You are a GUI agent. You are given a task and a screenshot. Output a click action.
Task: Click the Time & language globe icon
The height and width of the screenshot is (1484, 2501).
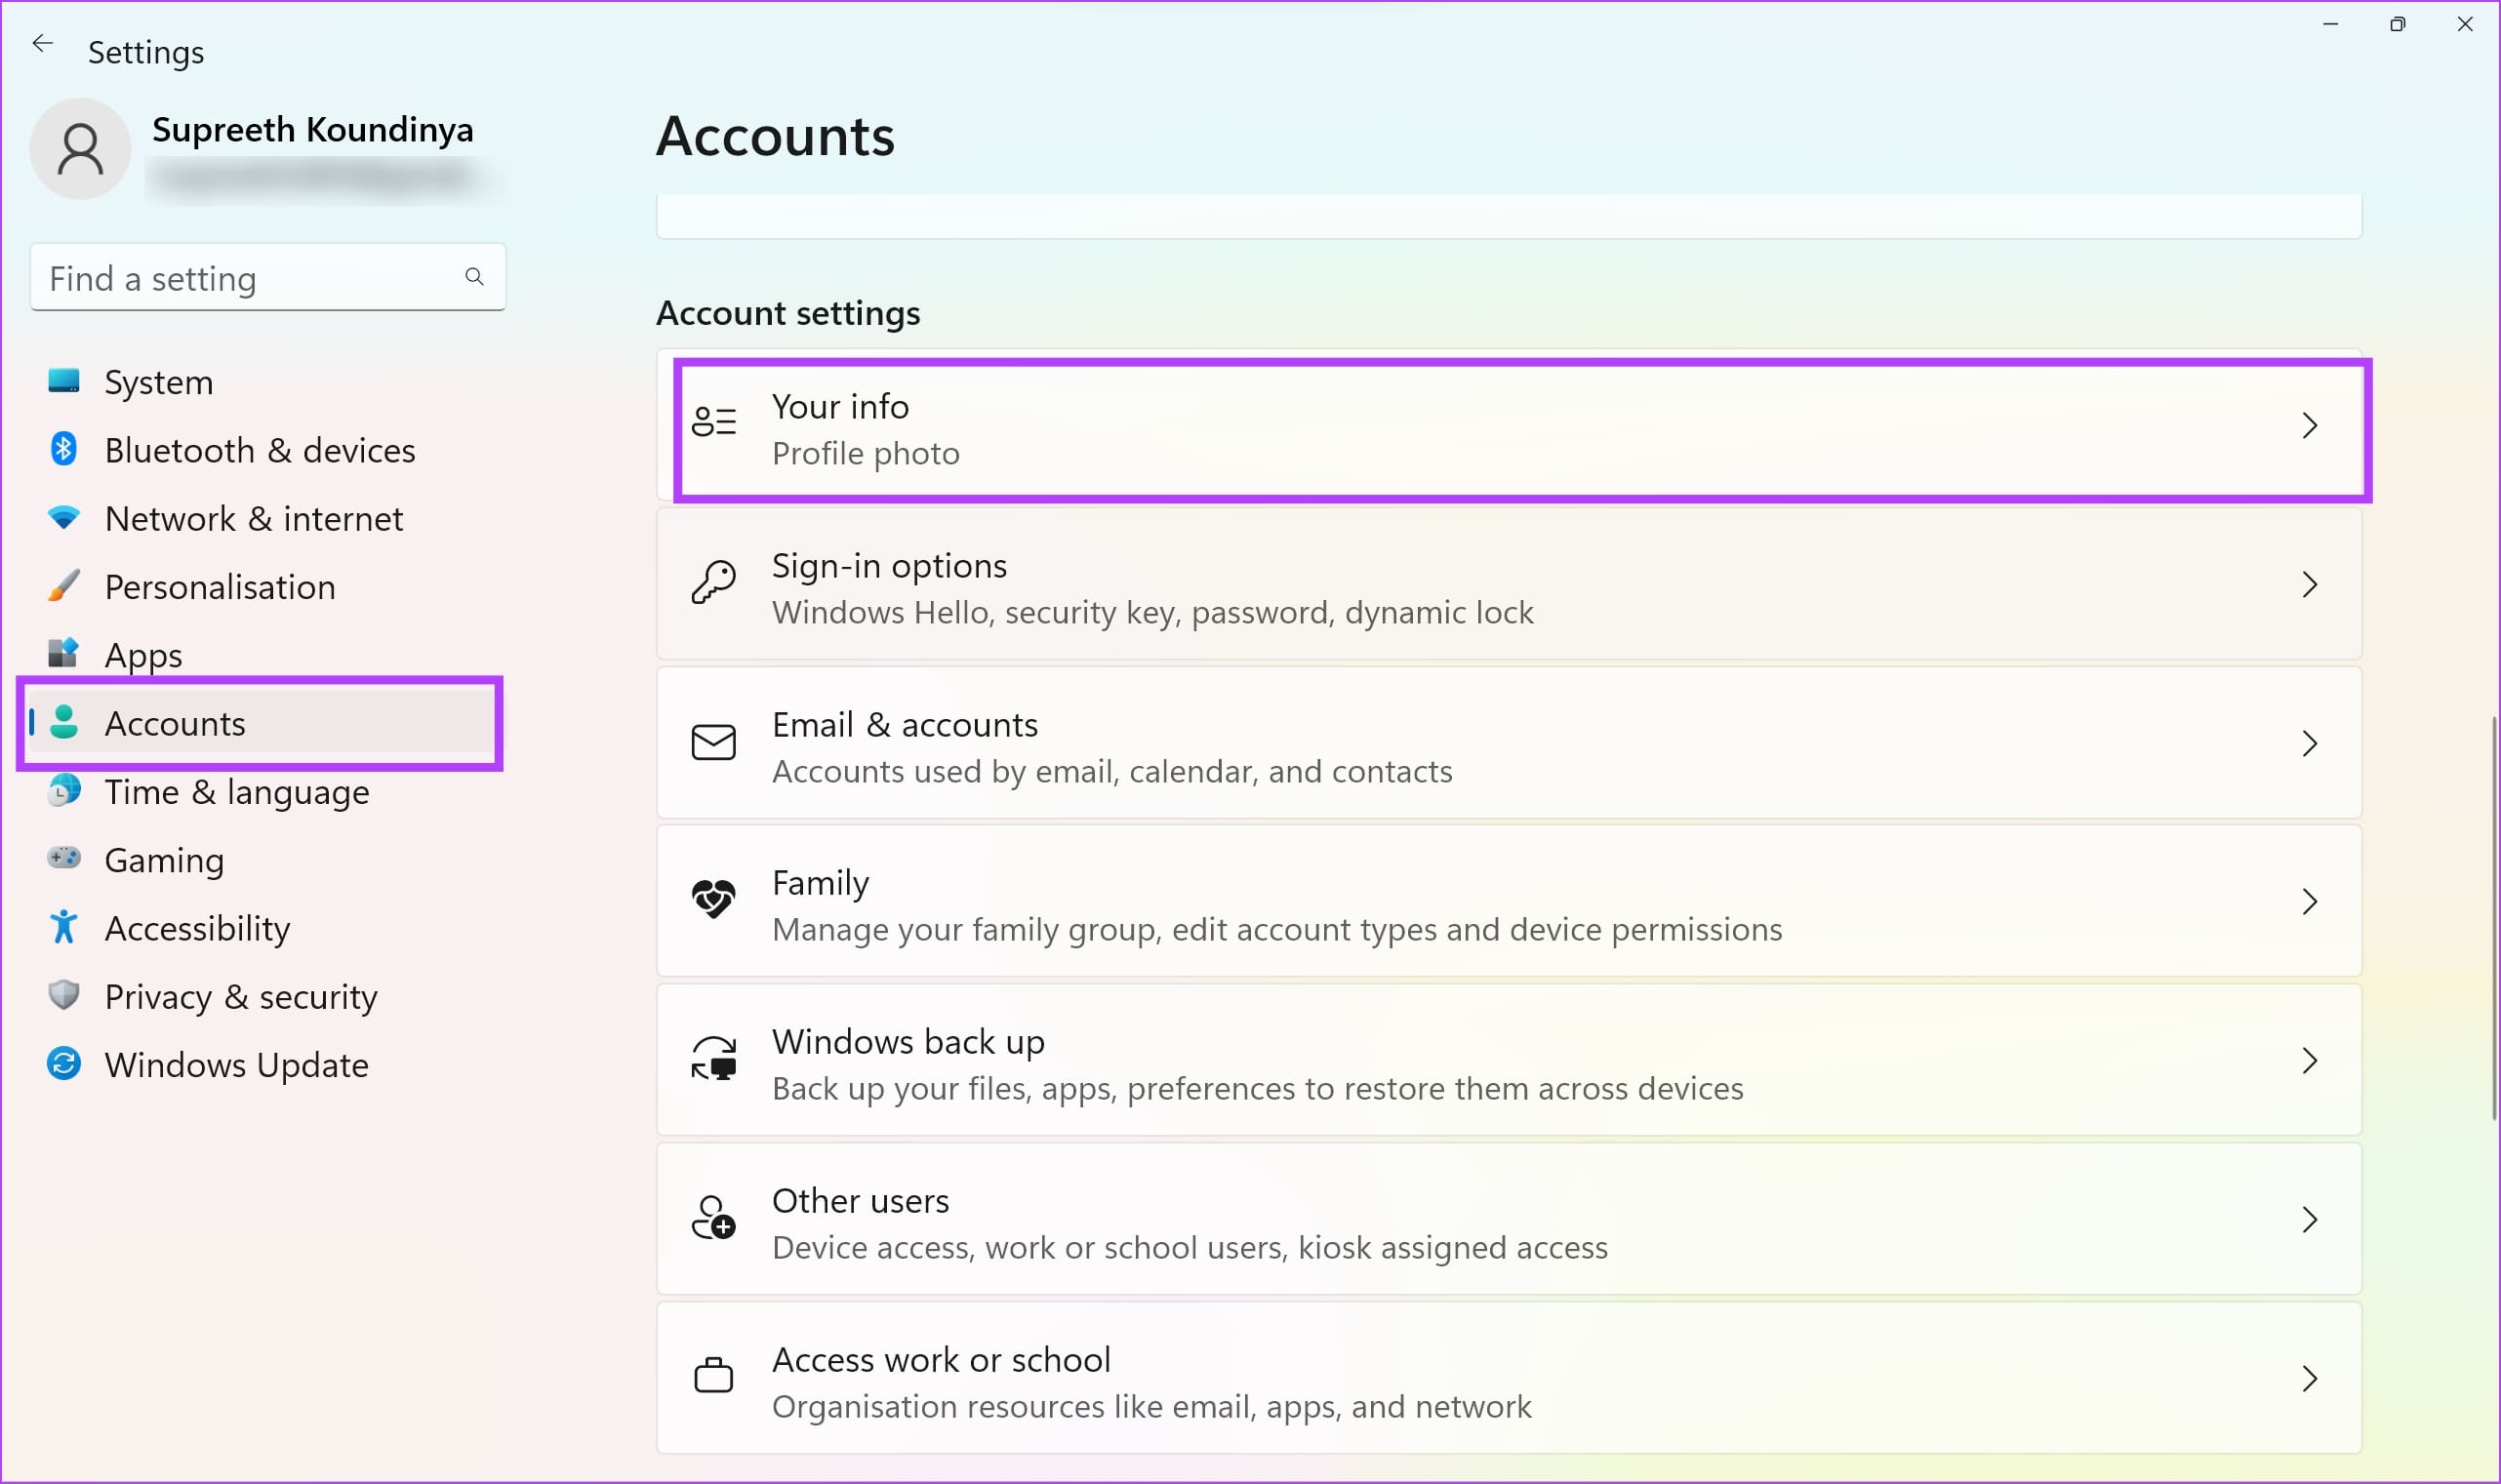(64, 790)
